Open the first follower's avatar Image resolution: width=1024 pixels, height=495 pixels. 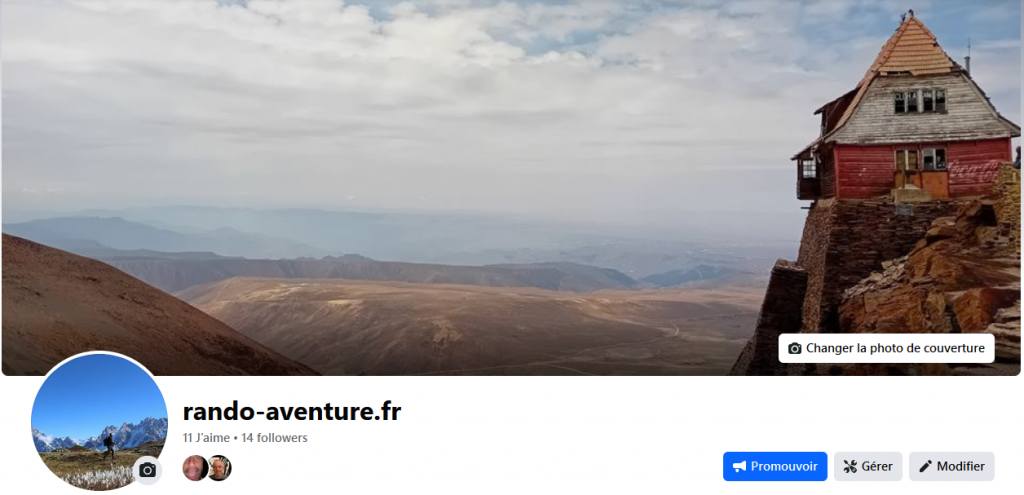tap(195, 468)
